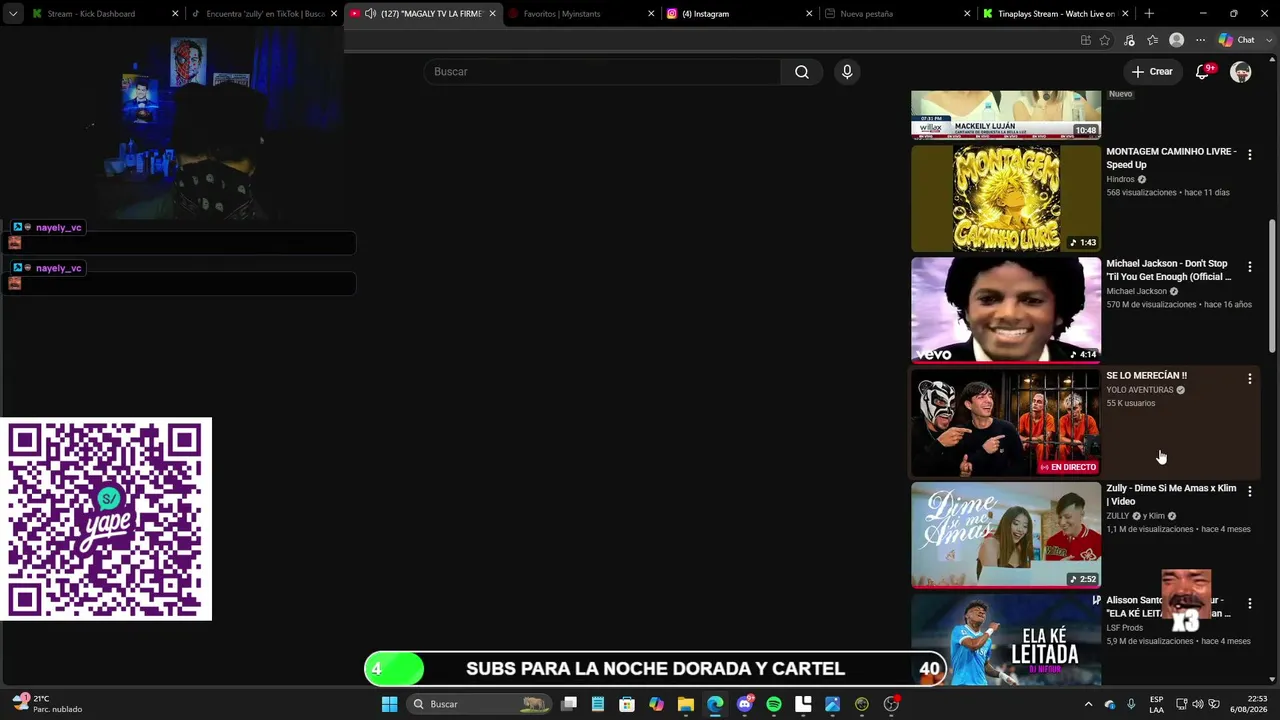Open the Michael Jackson video title link
Screen dimensions: 1280x720
pyautogui.click(x=1168, y=270)
